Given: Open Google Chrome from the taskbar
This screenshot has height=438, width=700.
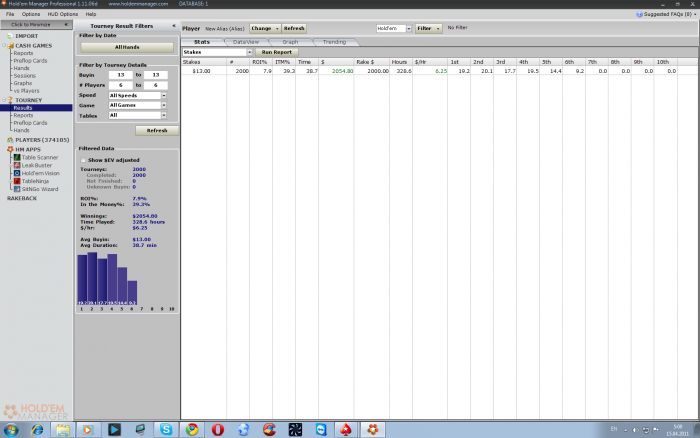Looking at the screenshot, I should [x=192, y=430].
